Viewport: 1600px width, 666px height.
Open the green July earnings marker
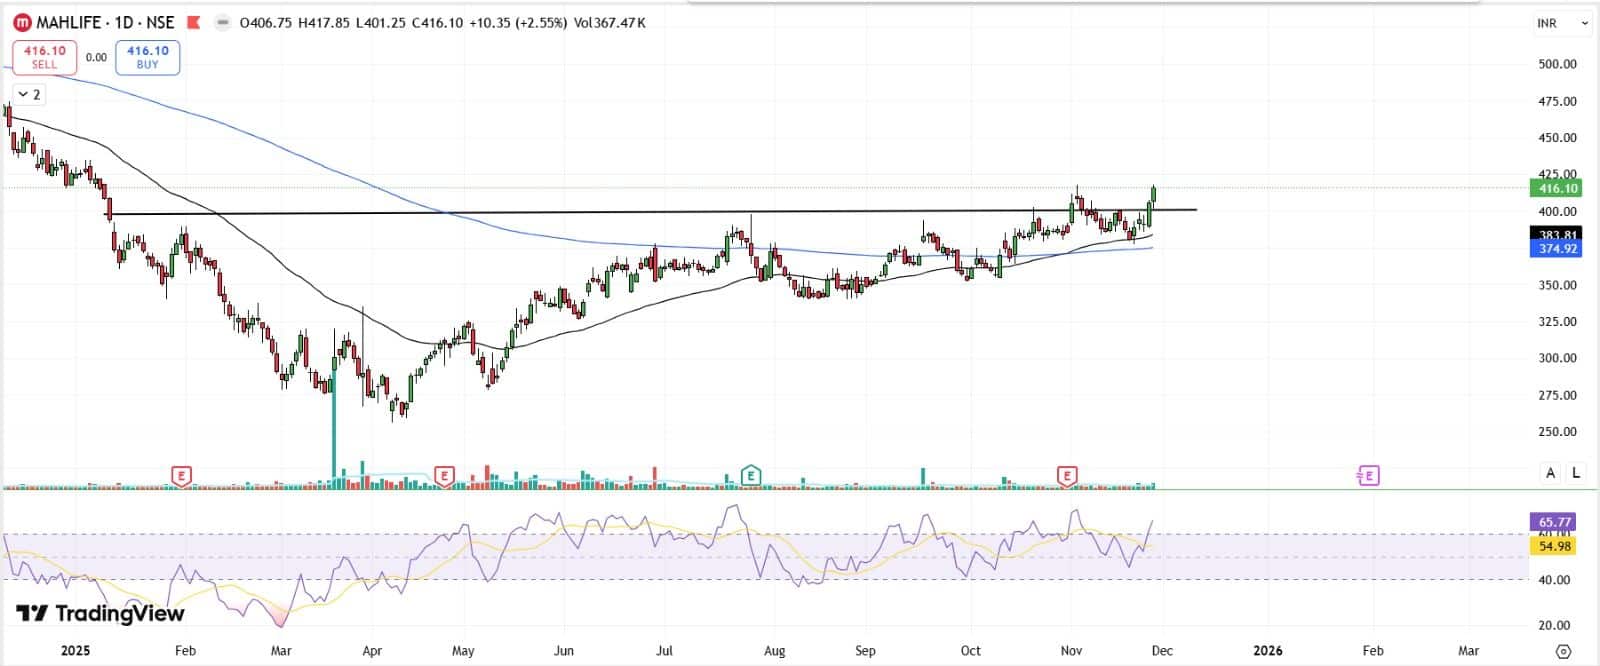click(750, 476)
